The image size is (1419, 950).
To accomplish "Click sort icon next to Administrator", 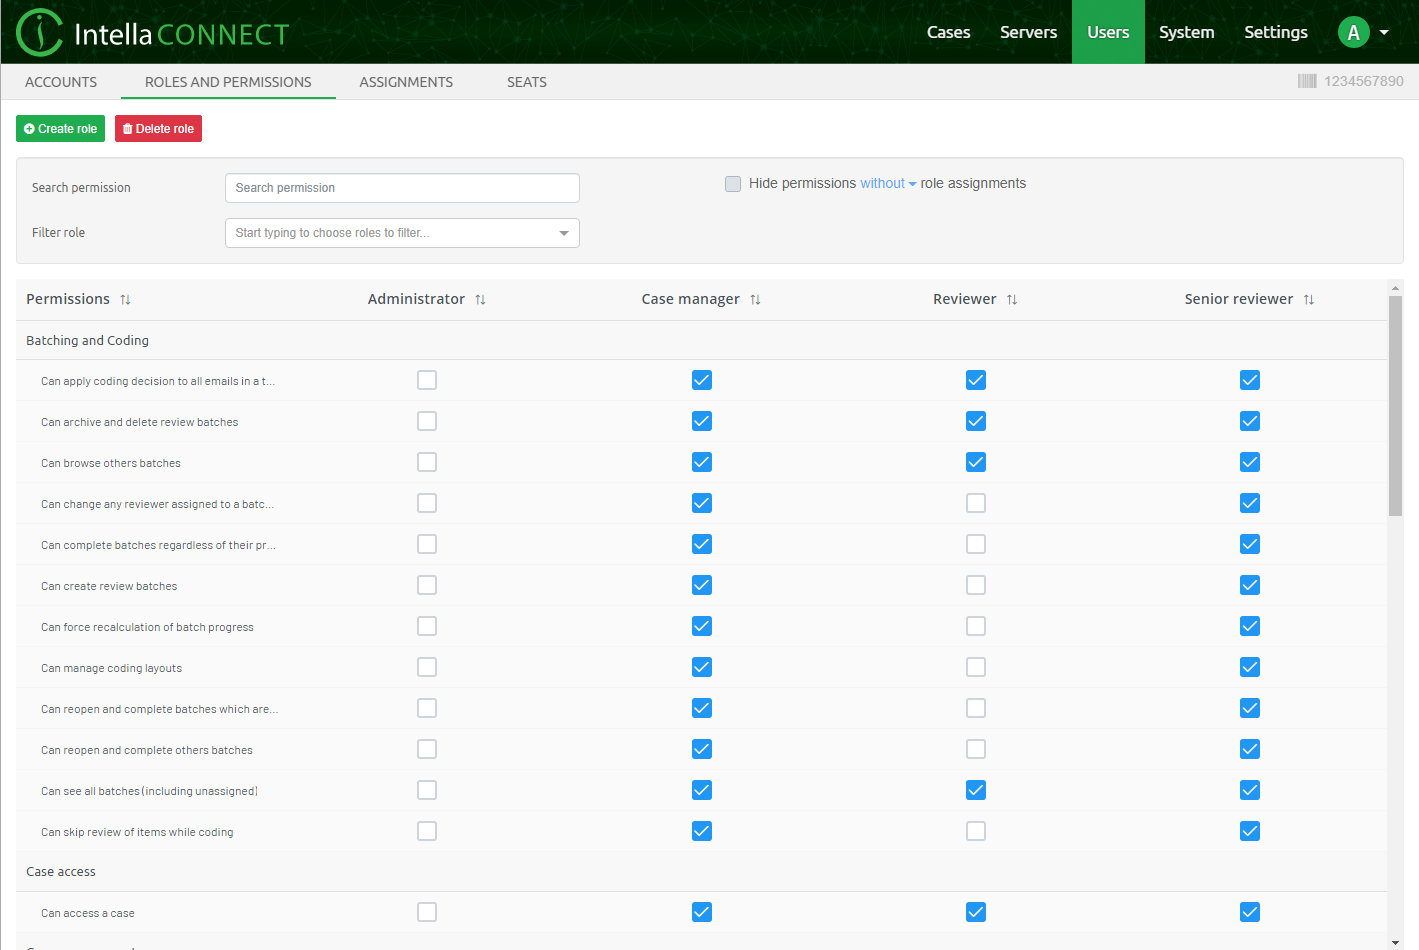I will click(x=480, y=300).
